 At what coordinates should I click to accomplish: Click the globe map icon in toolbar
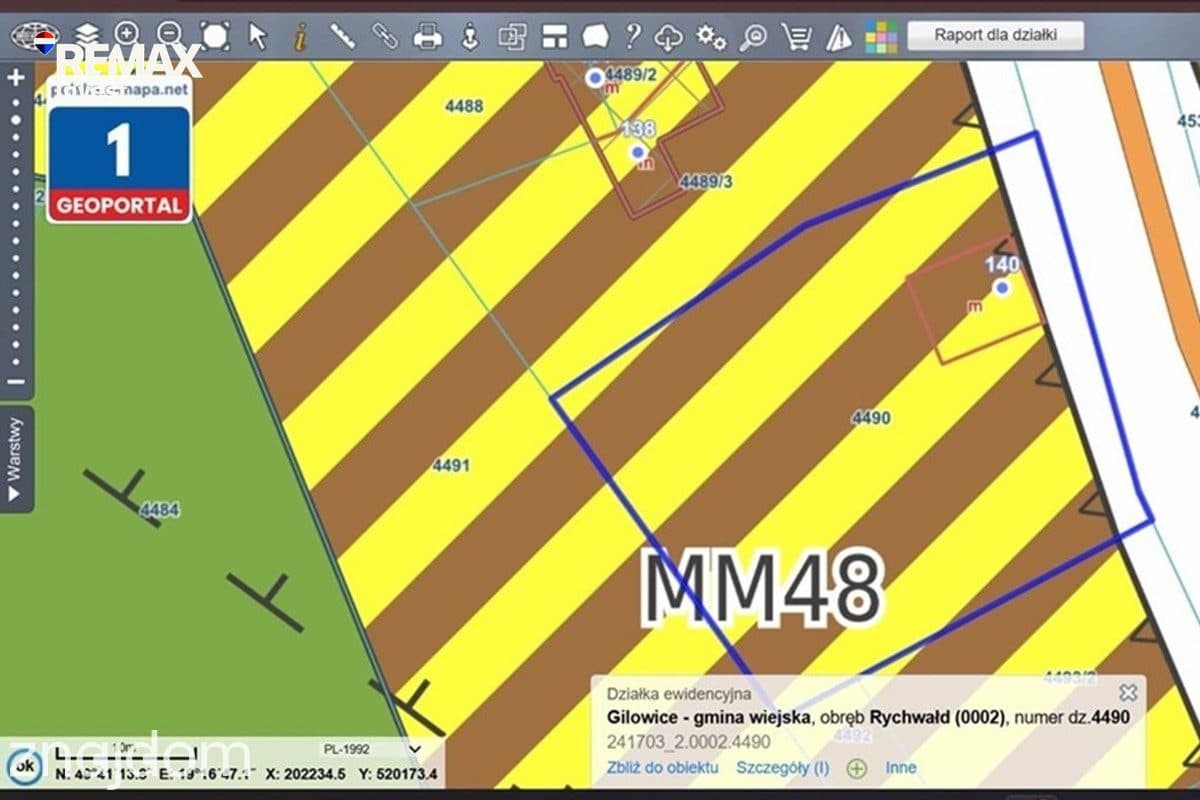click(x=33, y=36)
